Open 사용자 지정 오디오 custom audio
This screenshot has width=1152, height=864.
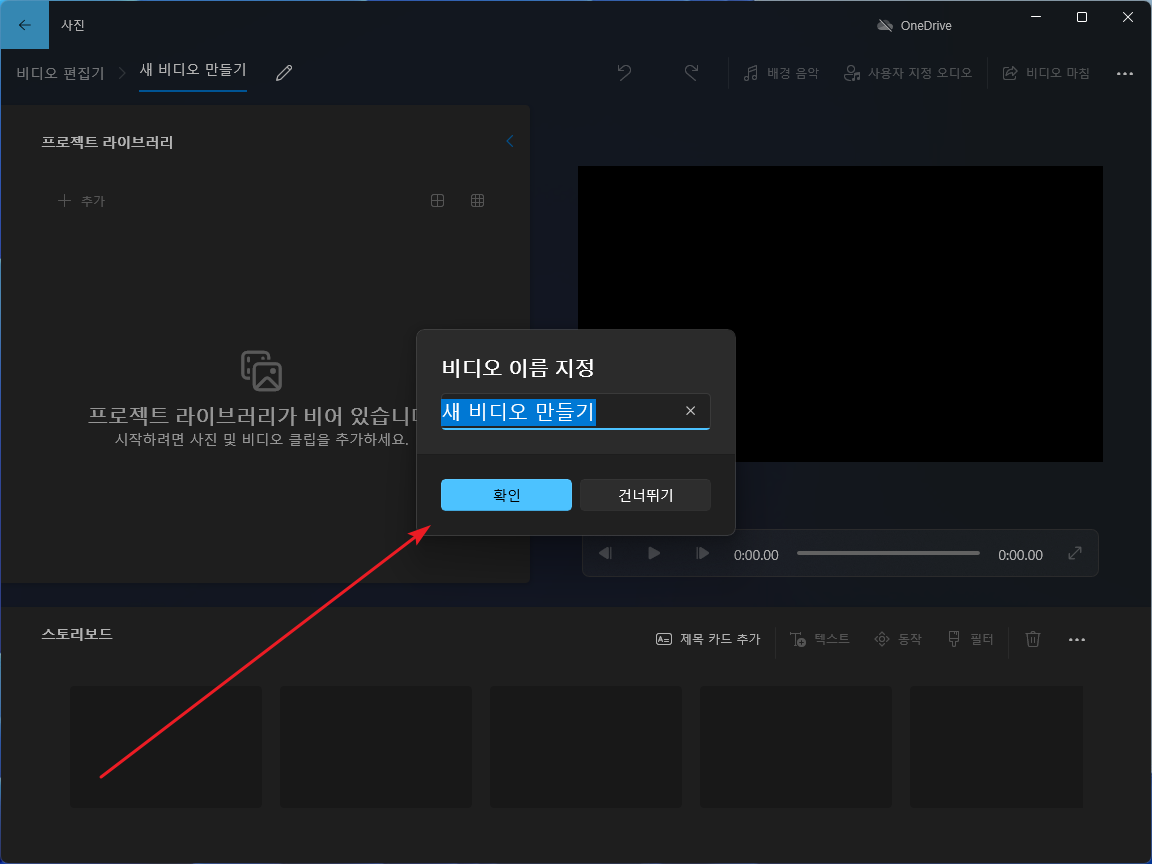pyautogui.click(x=908, y=73)
